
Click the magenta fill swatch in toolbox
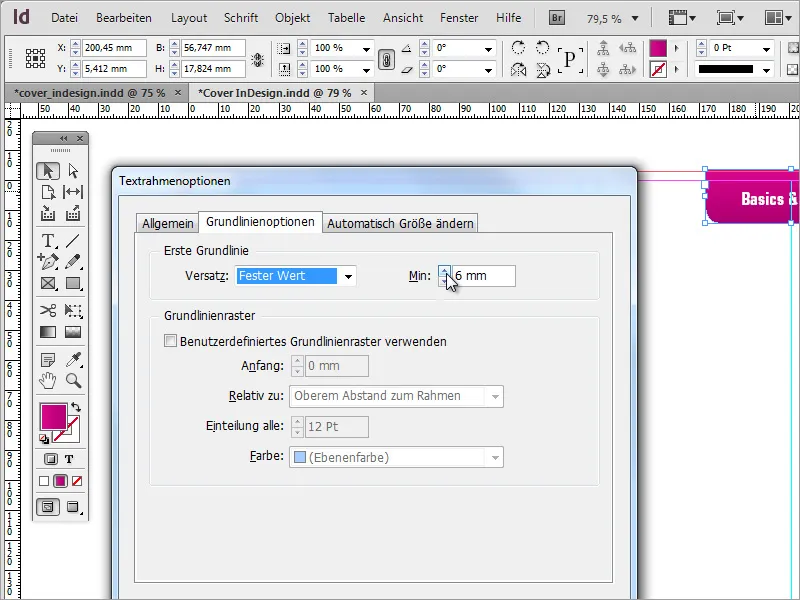coord(54,416)
